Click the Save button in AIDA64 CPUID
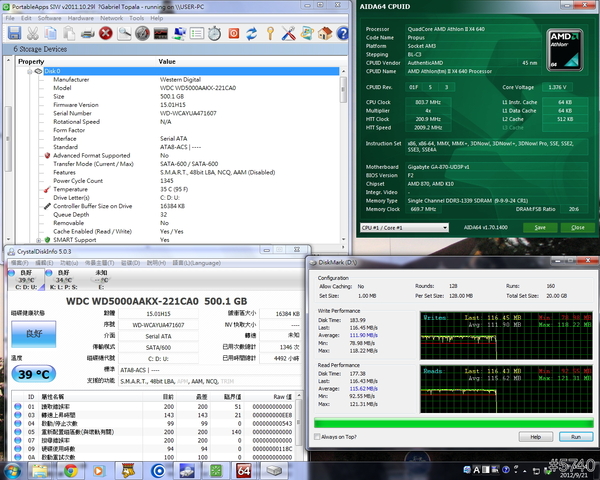This screenshot has width=600, height=480. pyautogui.click(x=540, y=227)
